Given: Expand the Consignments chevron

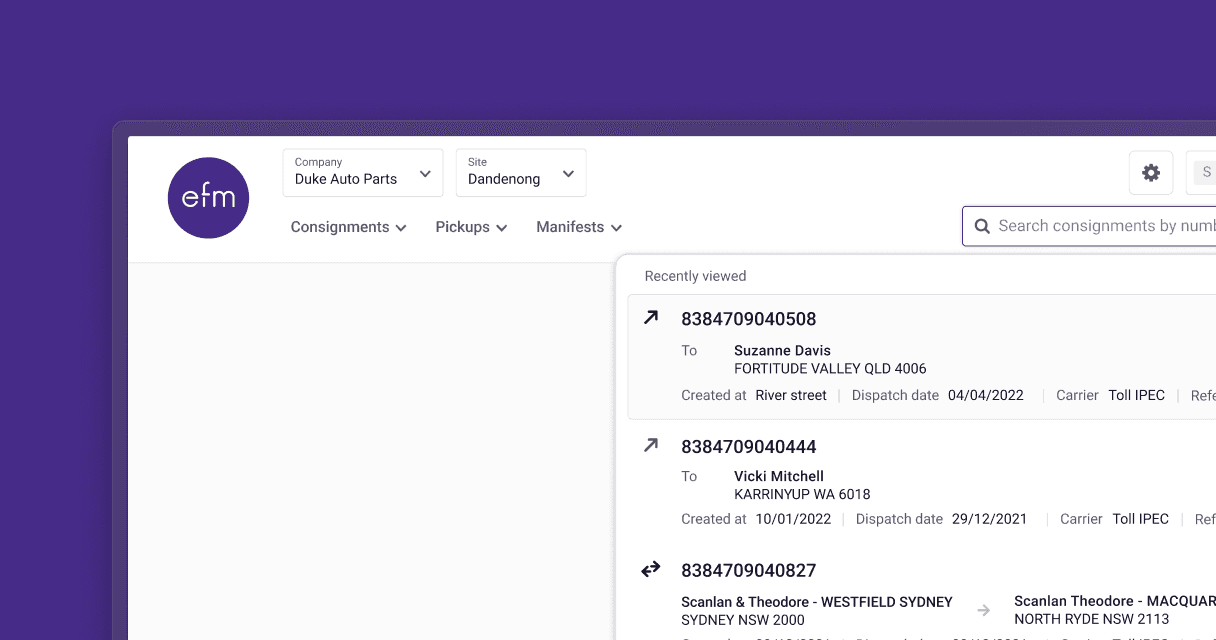Looking at the screenshot, I should (x=403, y=227).
